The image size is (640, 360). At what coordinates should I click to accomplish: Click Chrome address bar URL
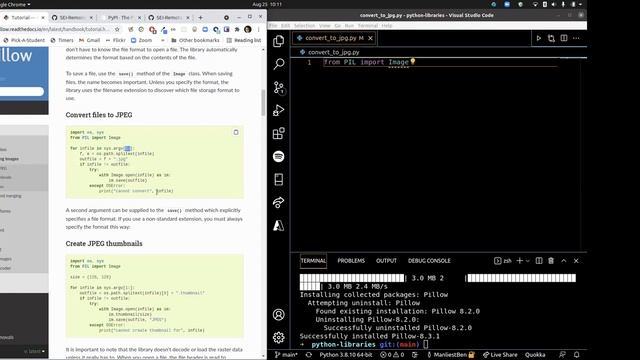(55, 29)
